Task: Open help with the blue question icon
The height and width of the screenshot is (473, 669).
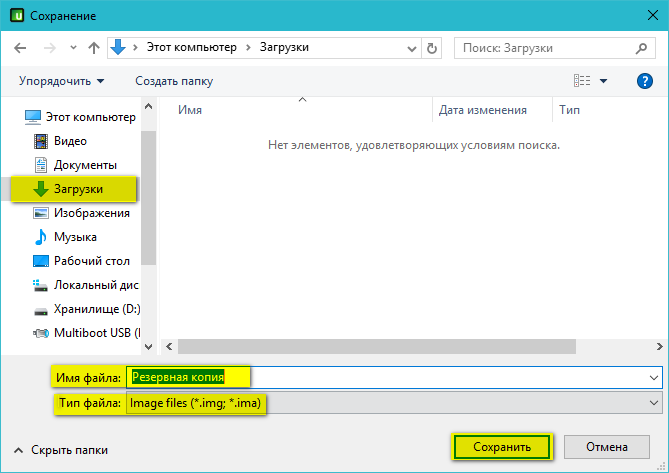Action: 645,81
